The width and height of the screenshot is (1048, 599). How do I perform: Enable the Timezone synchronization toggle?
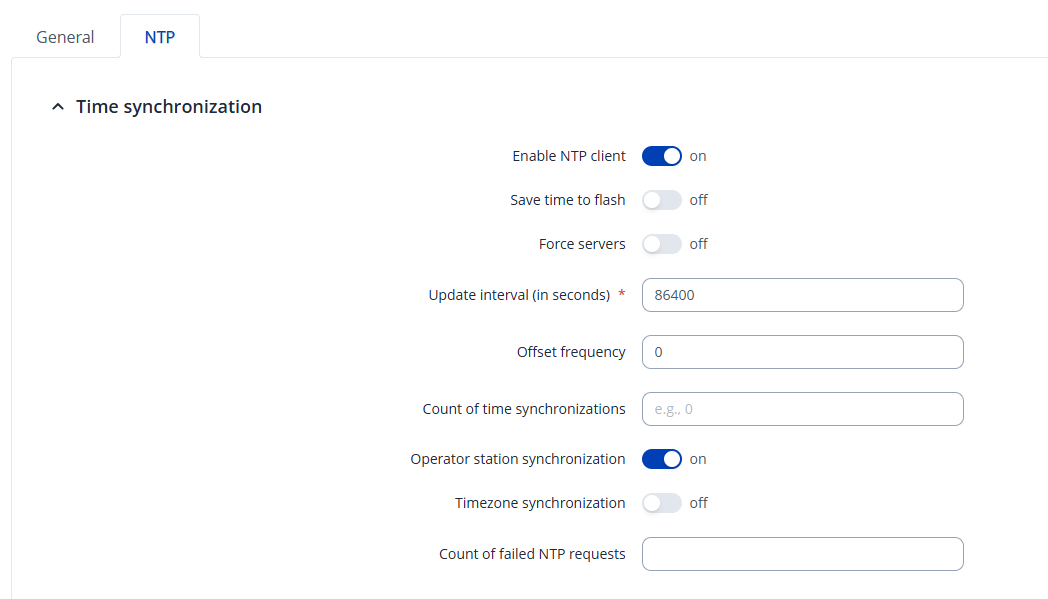(x=661, y=503)
